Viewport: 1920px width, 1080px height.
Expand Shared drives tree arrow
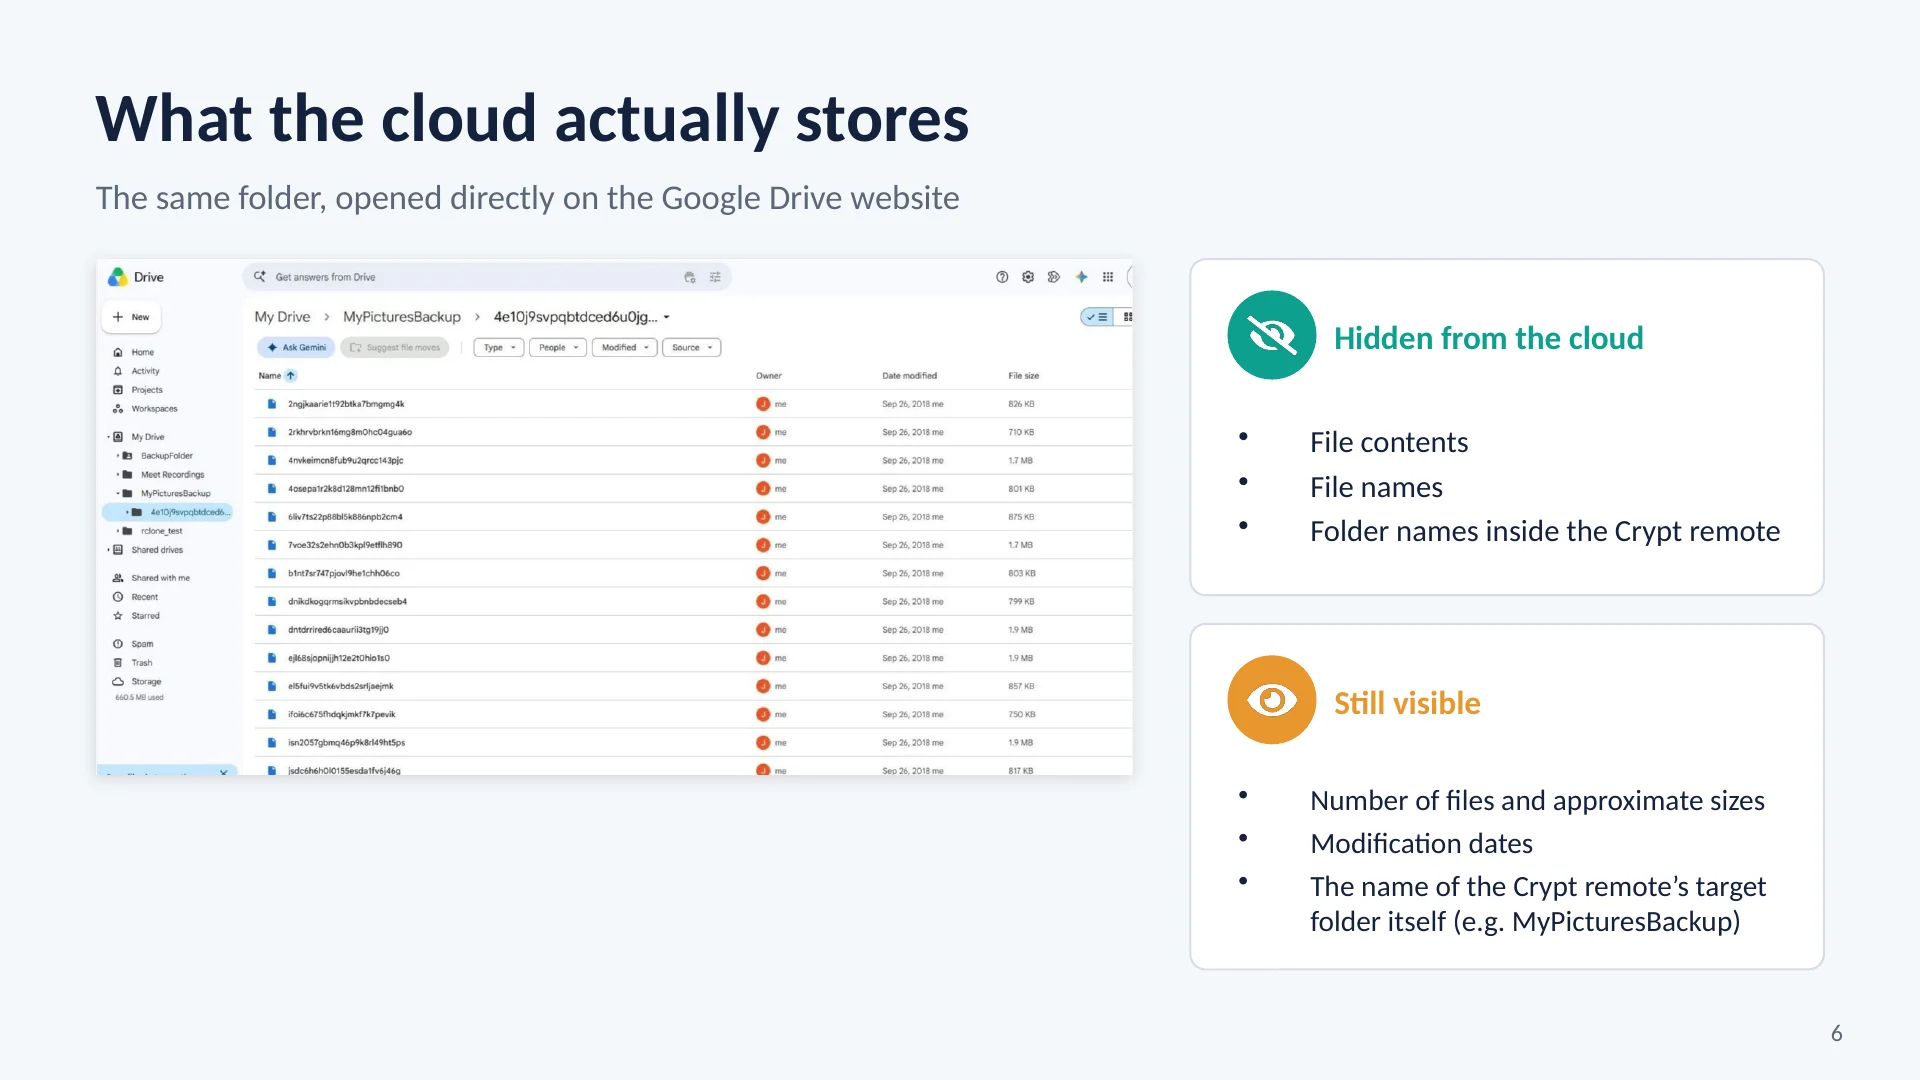tap(108, 550)
